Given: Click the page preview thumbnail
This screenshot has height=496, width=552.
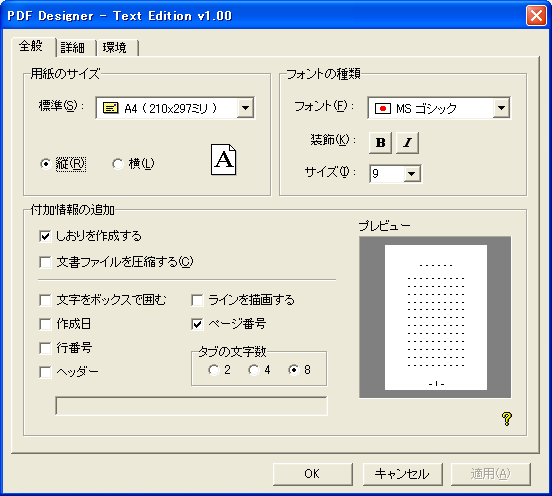Looking at the screenshot, I should click(x=435, y=317).
